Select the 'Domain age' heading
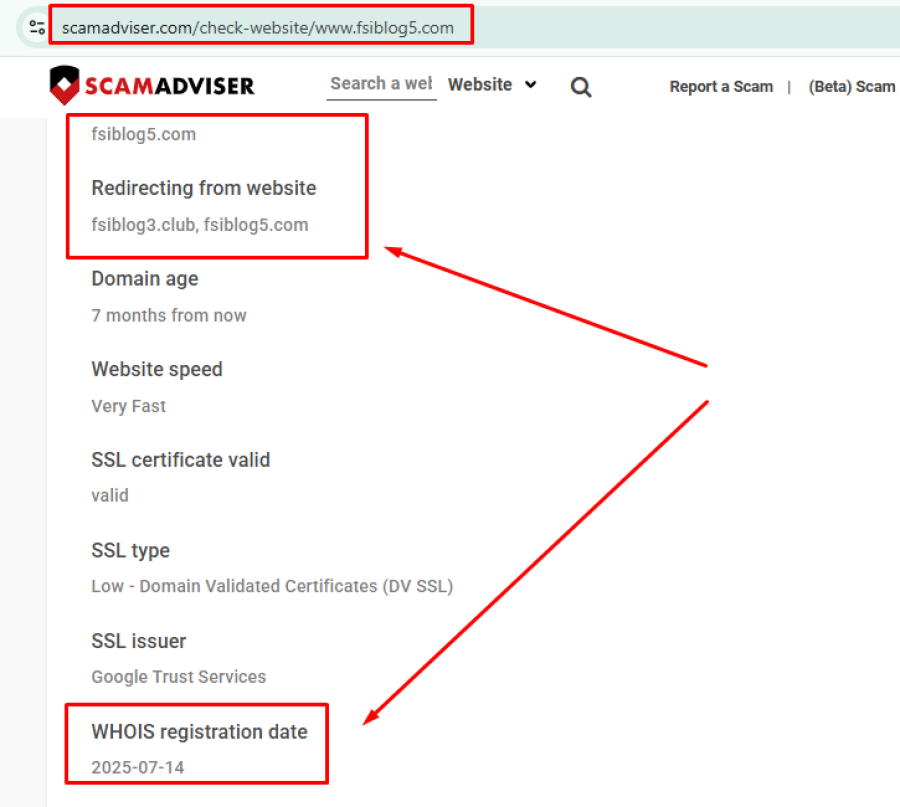Viewport: 900px width, 807px height. click(x=145, y=279)
